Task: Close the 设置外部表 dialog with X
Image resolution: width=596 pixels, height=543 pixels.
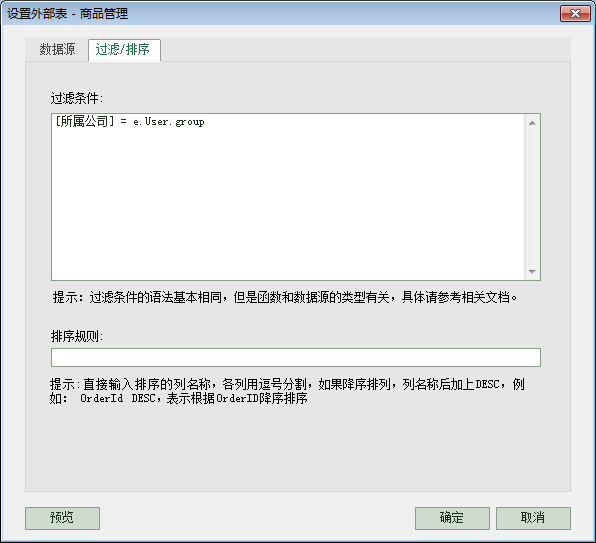Action: [575, 14]
